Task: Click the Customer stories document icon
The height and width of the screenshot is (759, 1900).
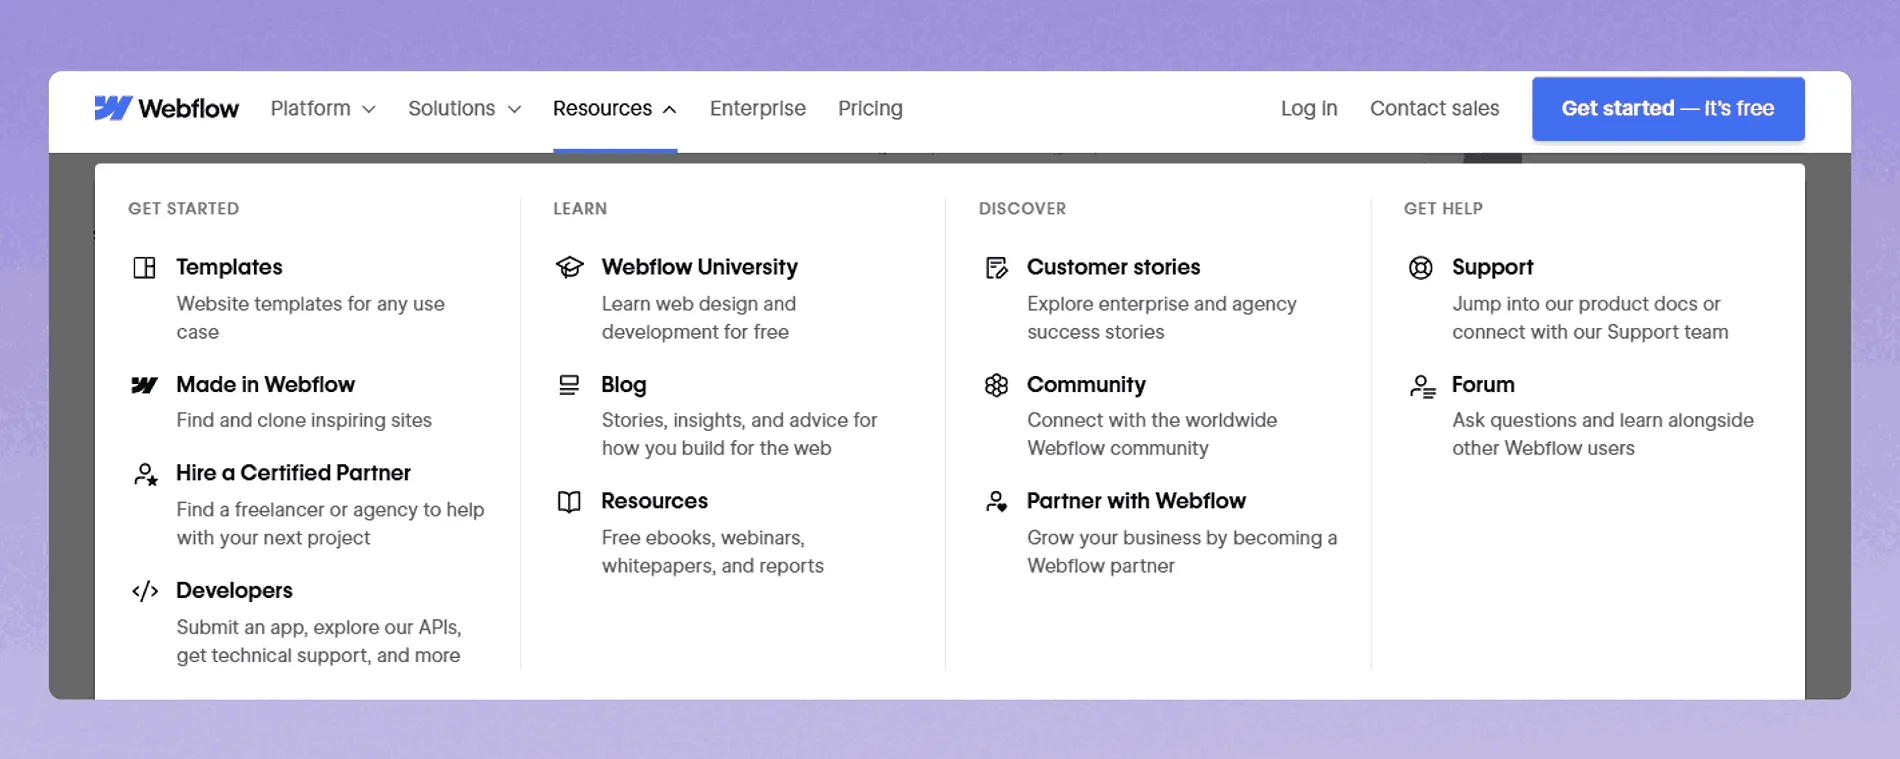Action: [x=996, y=267]
